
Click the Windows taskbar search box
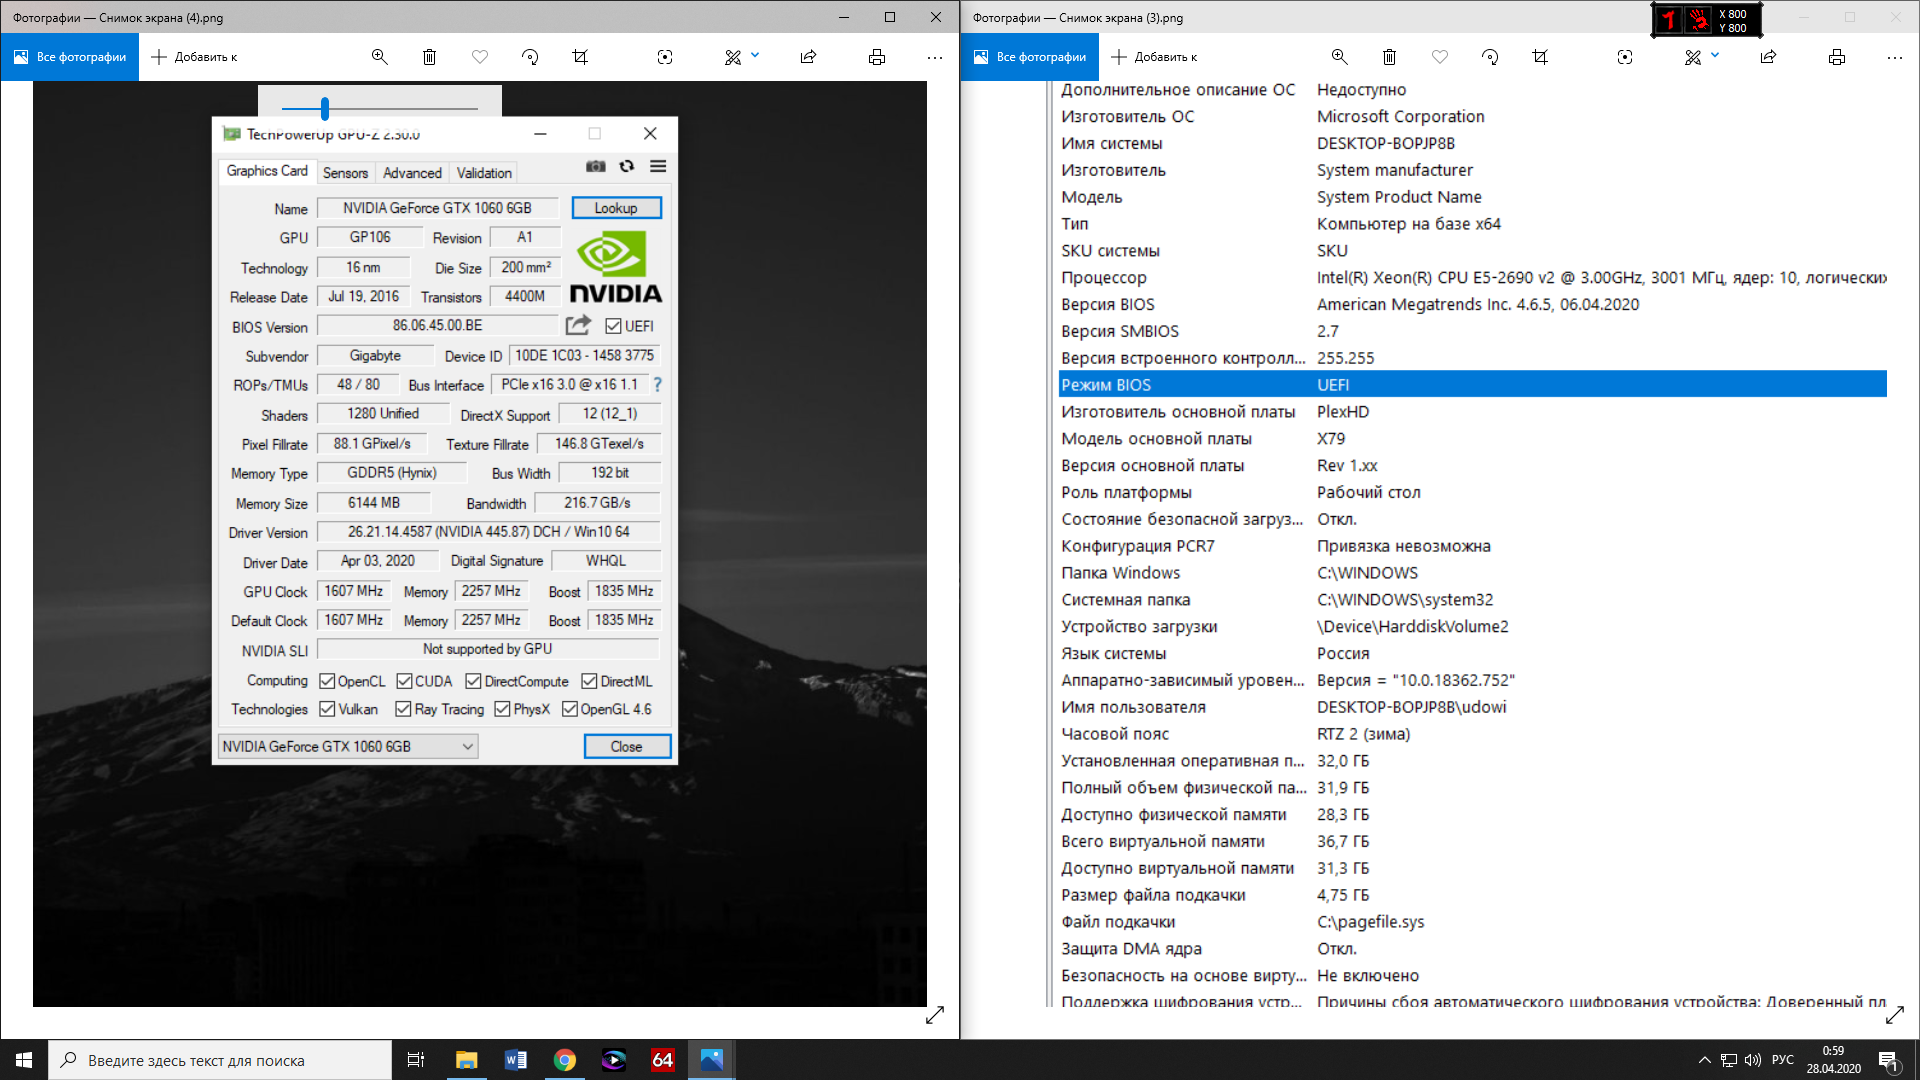coord(220,1060)
